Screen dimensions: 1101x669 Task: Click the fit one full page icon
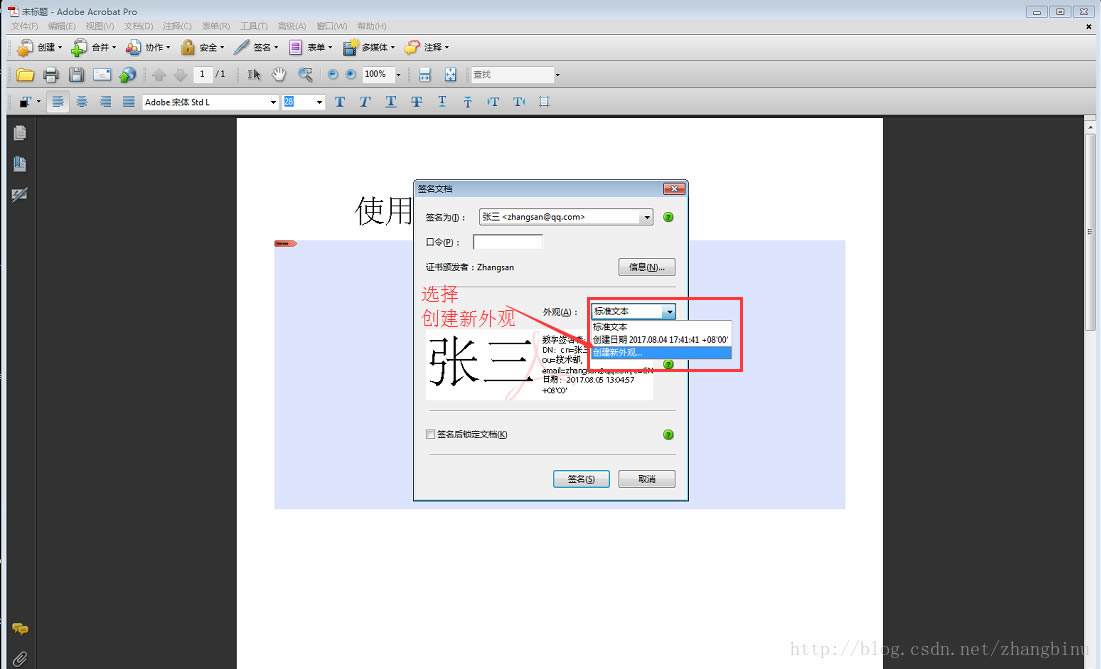pyautogui.click(x=450, y=74)
